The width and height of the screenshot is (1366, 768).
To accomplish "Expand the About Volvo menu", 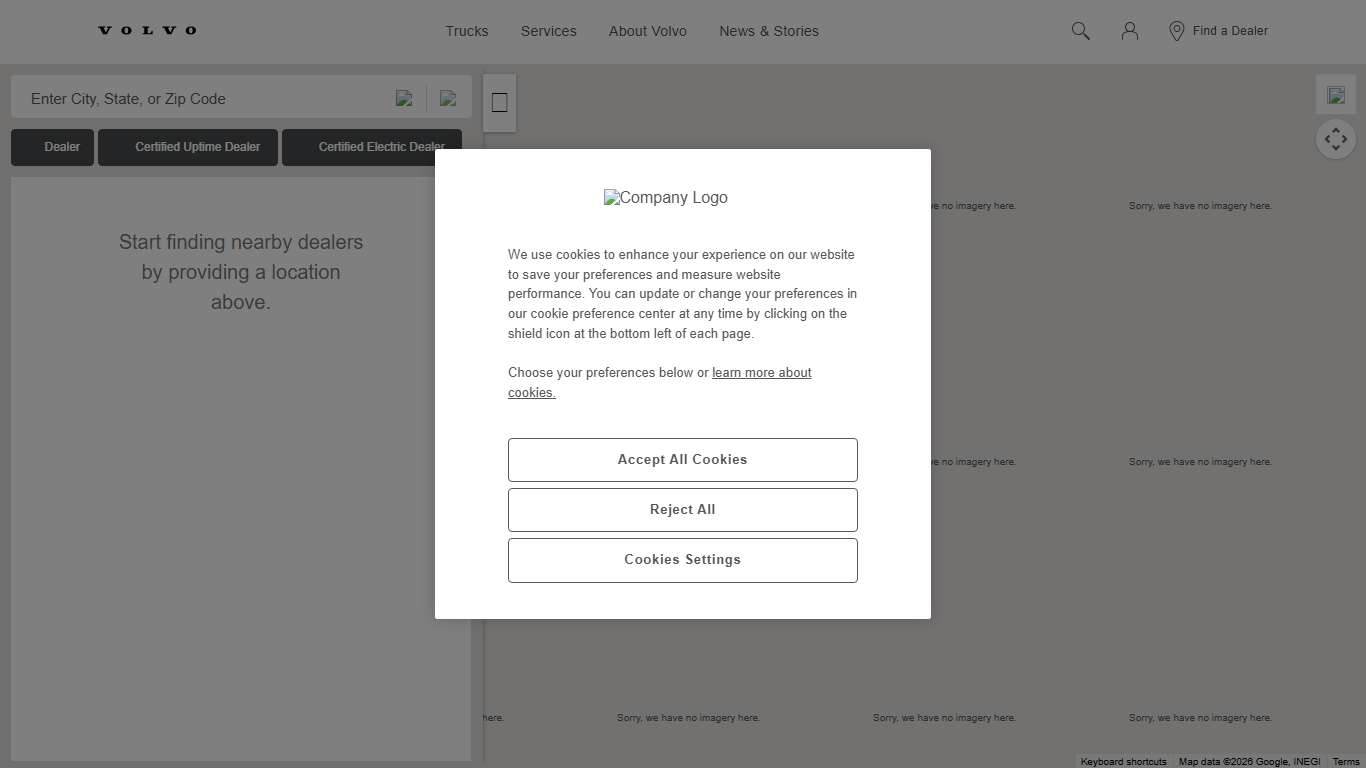I will coord(648,31).
